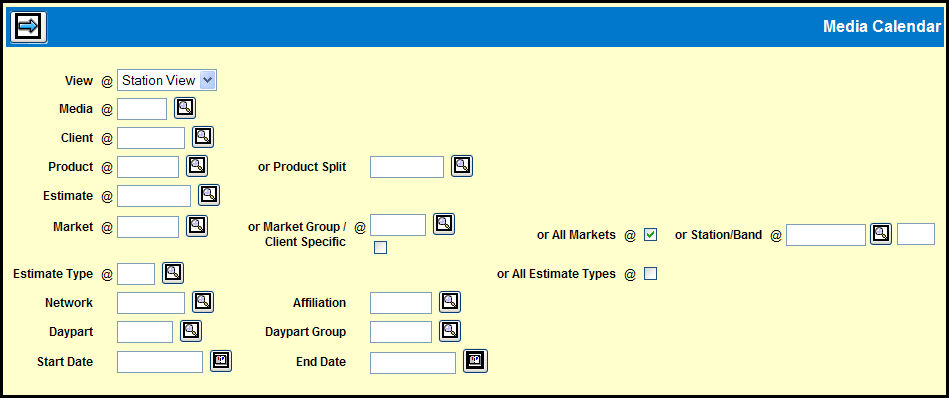Open the Media lookup search icon
This screenshot has height=398, width=949.
pyautogui.click(x=185, y=108)
